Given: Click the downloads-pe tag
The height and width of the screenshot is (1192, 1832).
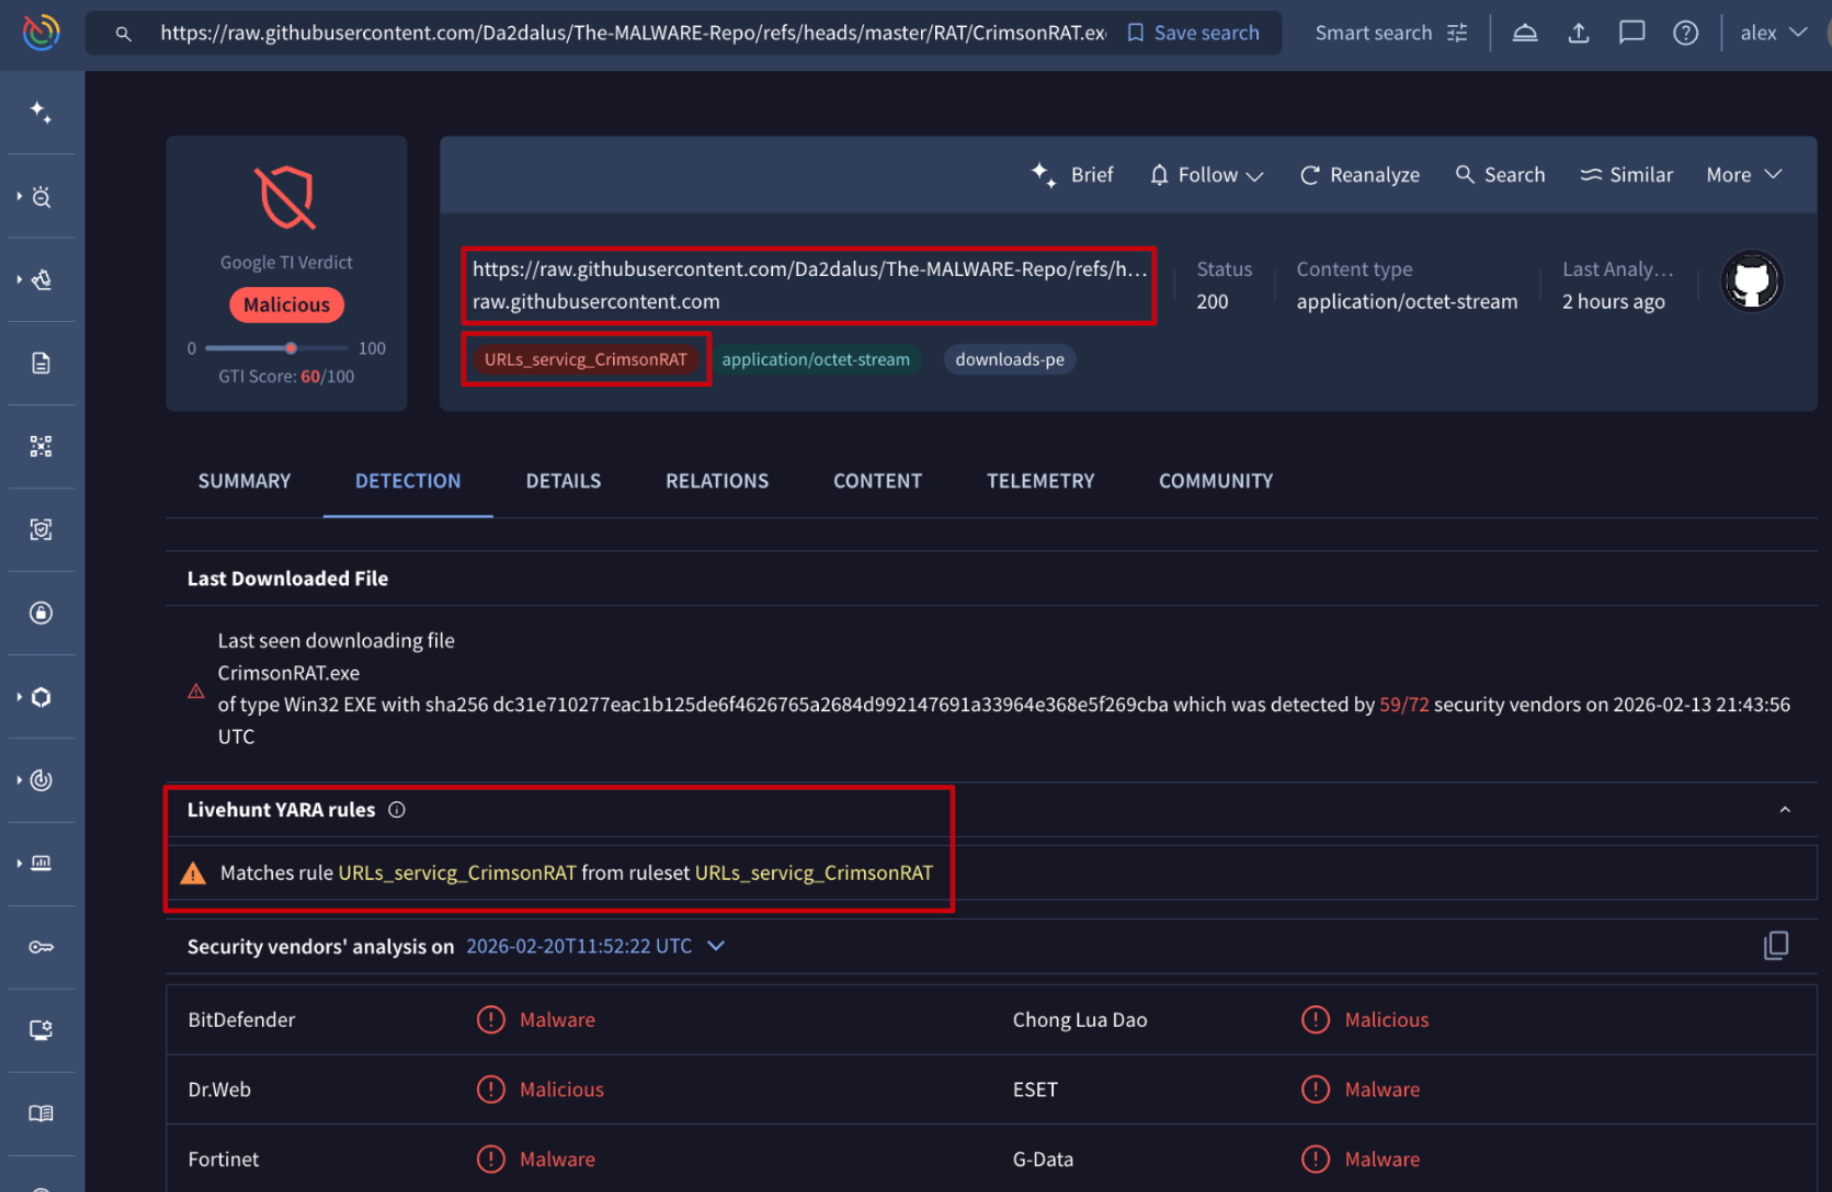Looking at the screenshot, I should [x=1010, y=359].
